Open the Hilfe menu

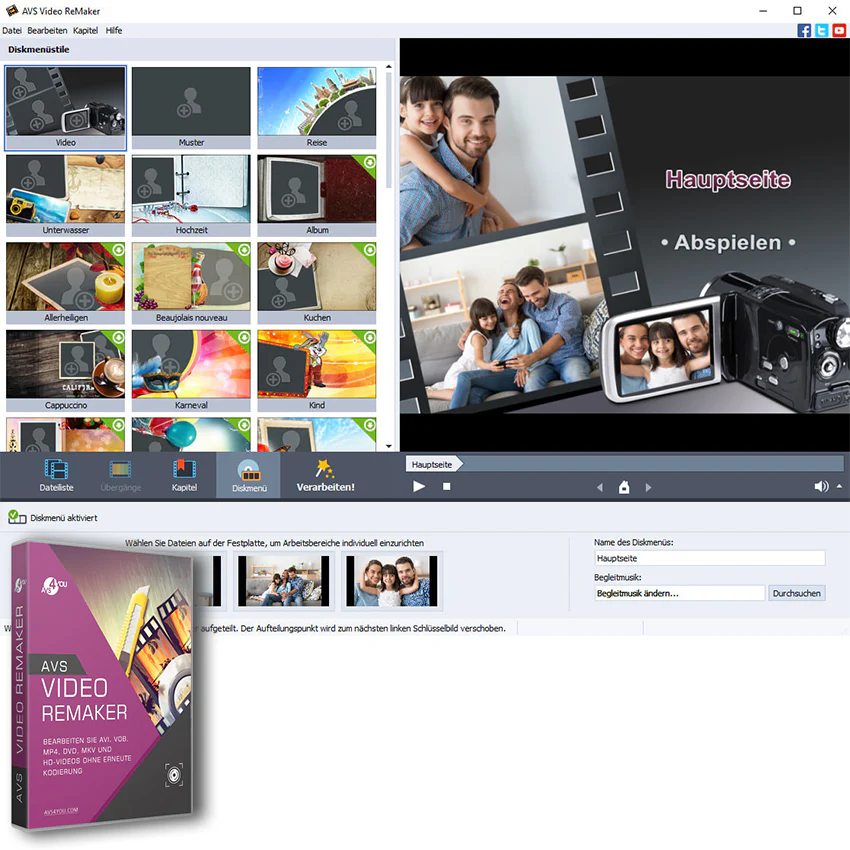114,30
